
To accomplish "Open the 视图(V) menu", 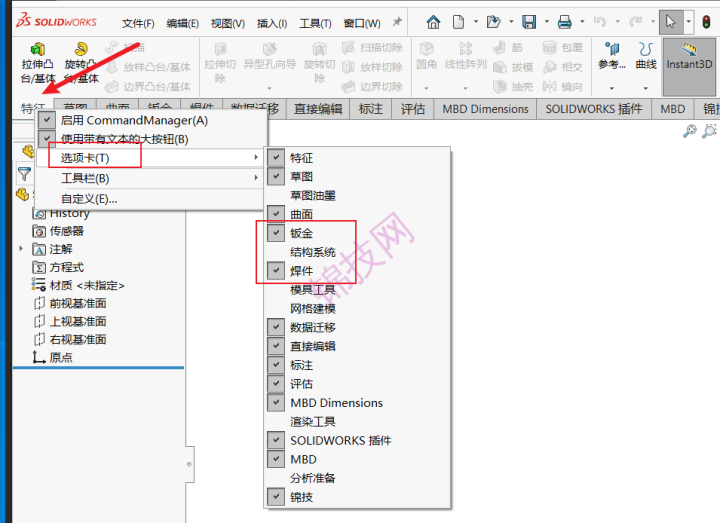I will point(228,23).
